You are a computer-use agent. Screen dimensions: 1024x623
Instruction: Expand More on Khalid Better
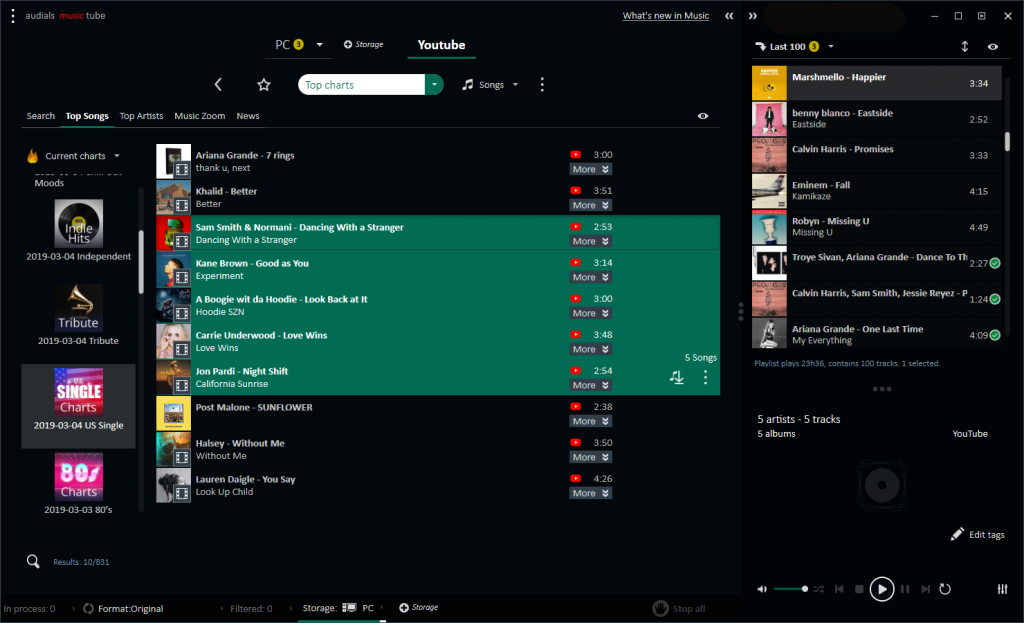pyautogui.click(x=590, y=205)
